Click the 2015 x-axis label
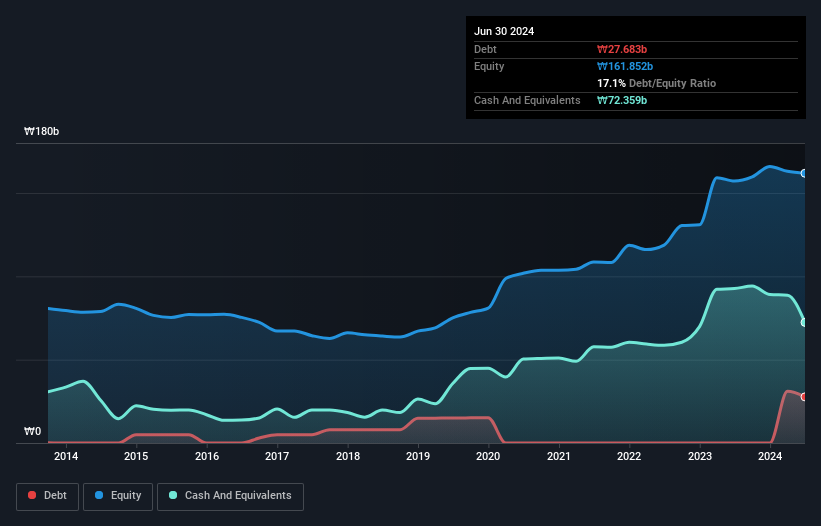Image resolution: width=821 pixels, height=526 pixels. click(136, 456)
